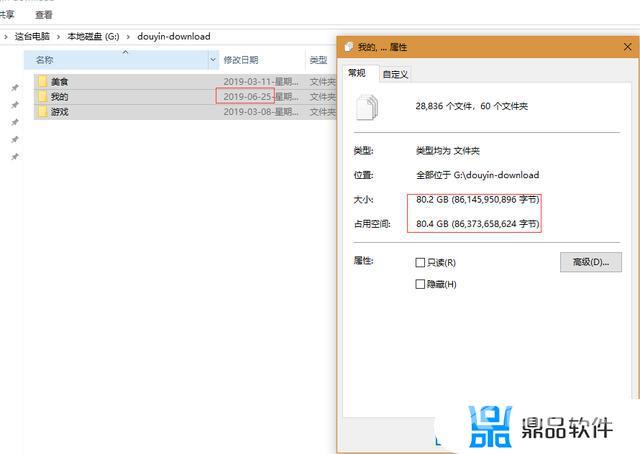Open the 共享 ribbon tab

pos(7,15)
